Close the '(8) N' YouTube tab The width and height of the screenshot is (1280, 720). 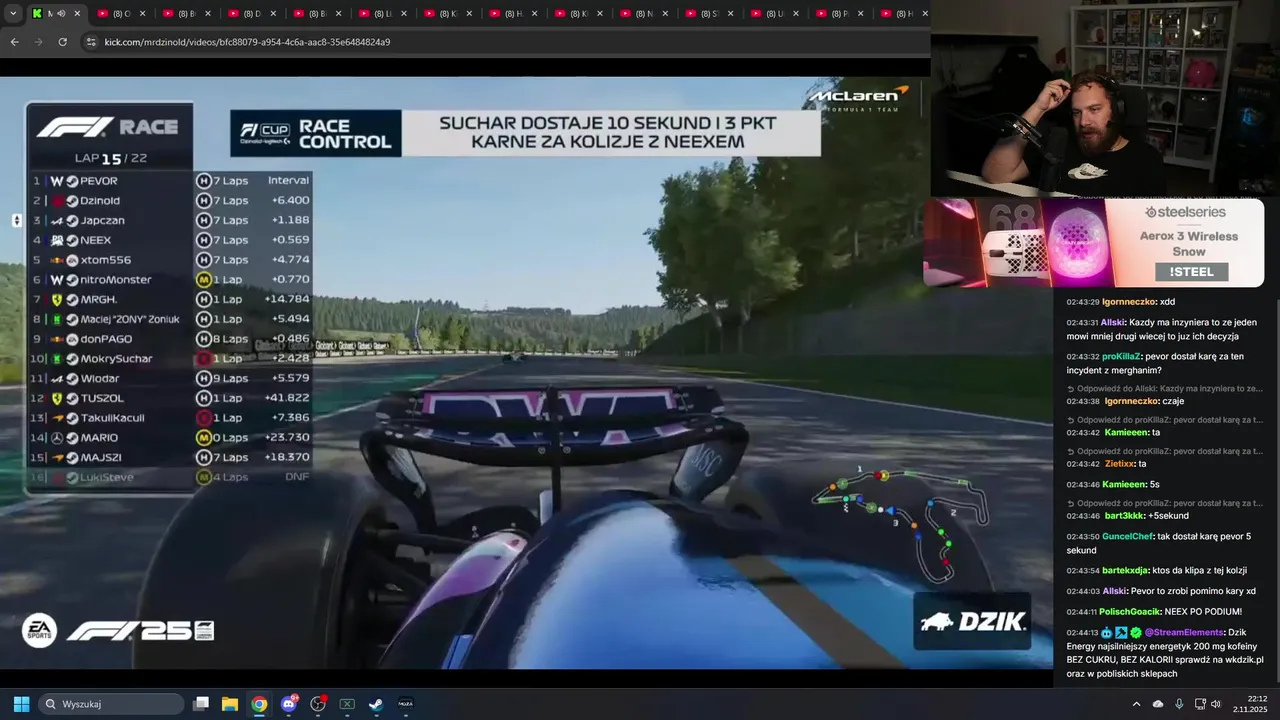click(665, 14)
